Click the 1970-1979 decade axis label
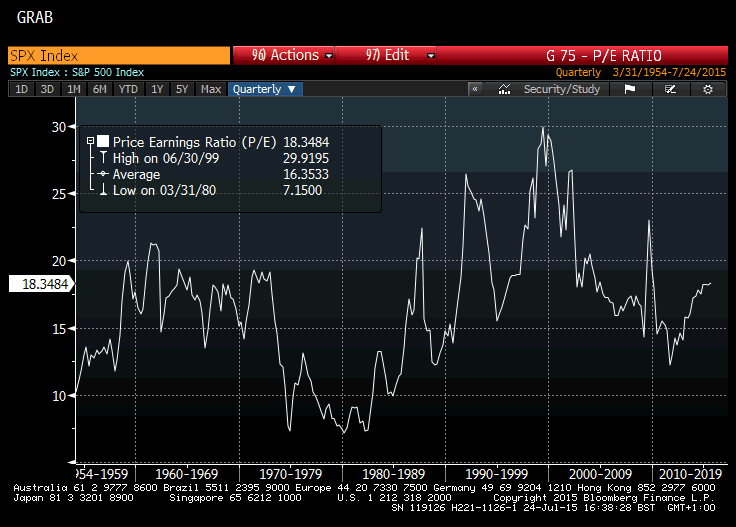Viewport: 736px width, 527px height. click(291, 474)
